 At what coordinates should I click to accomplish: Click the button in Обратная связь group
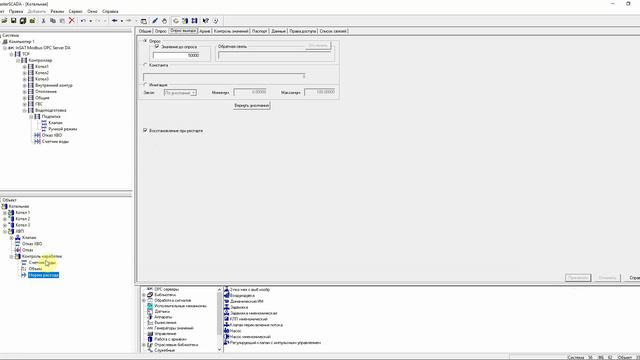click(x=318, y=45)
